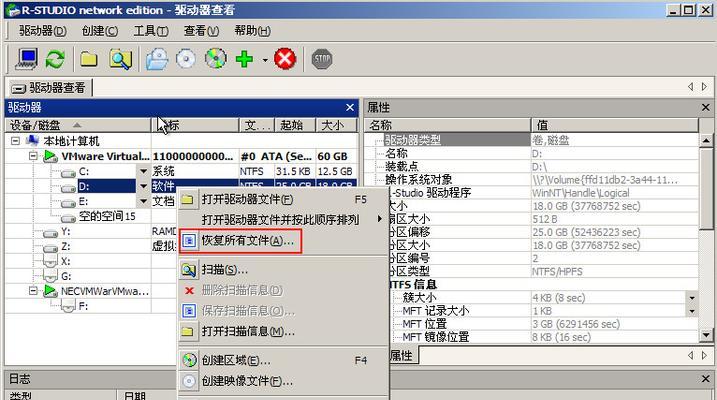Click tab scroll left arrow near 驱动器查看

point(690,87)
